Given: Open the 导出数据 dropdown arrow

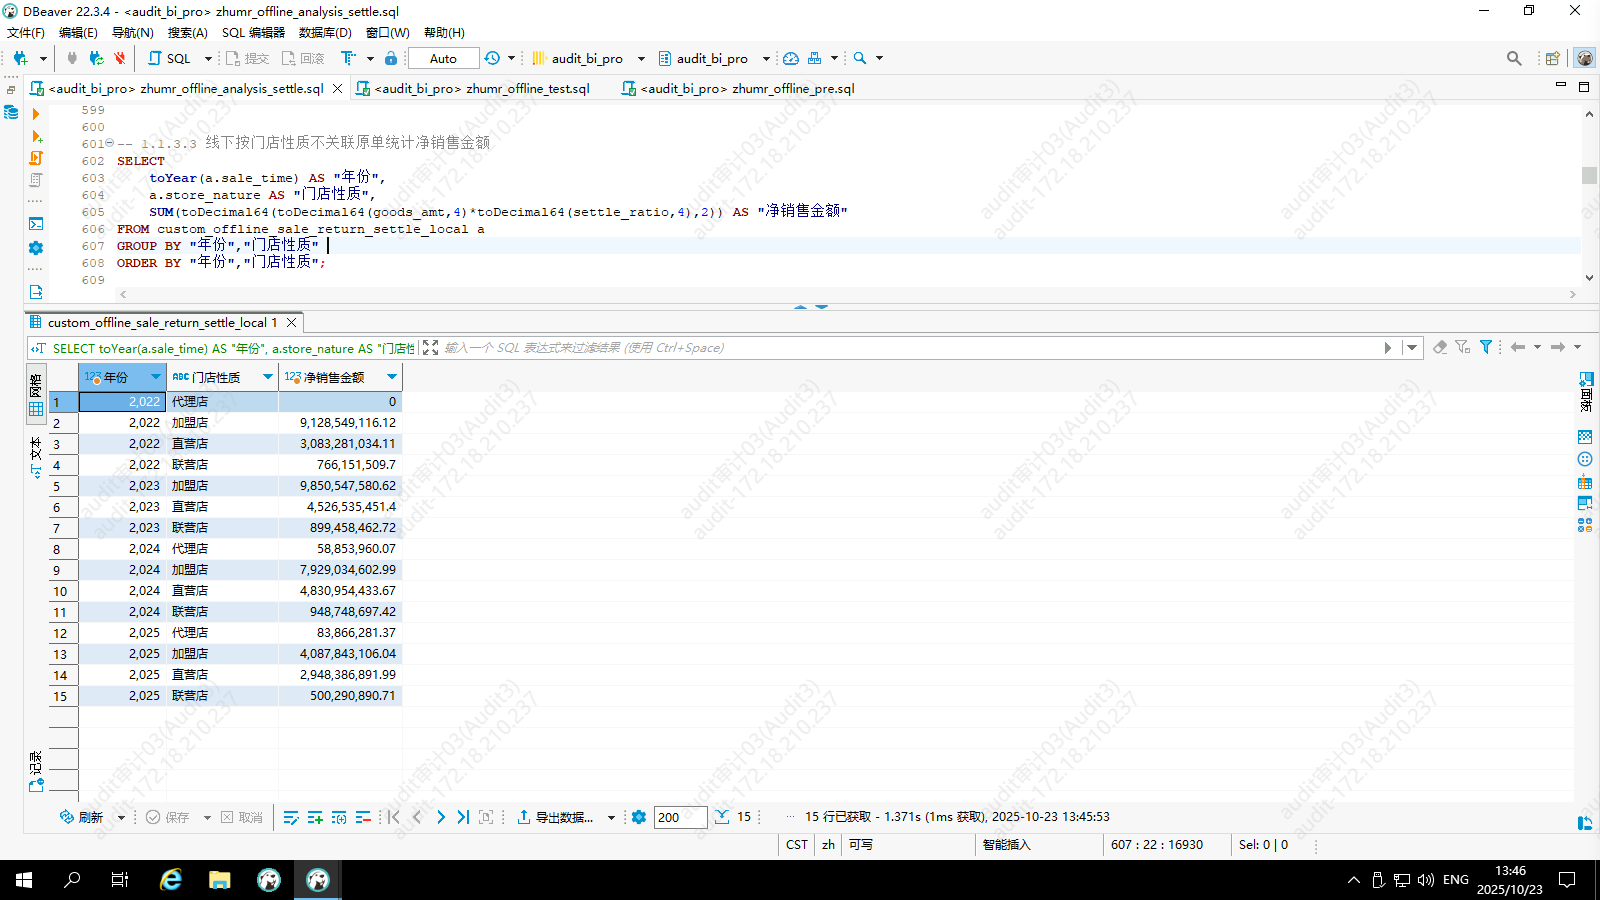Looking at the screenshot, I should point(611,818).
